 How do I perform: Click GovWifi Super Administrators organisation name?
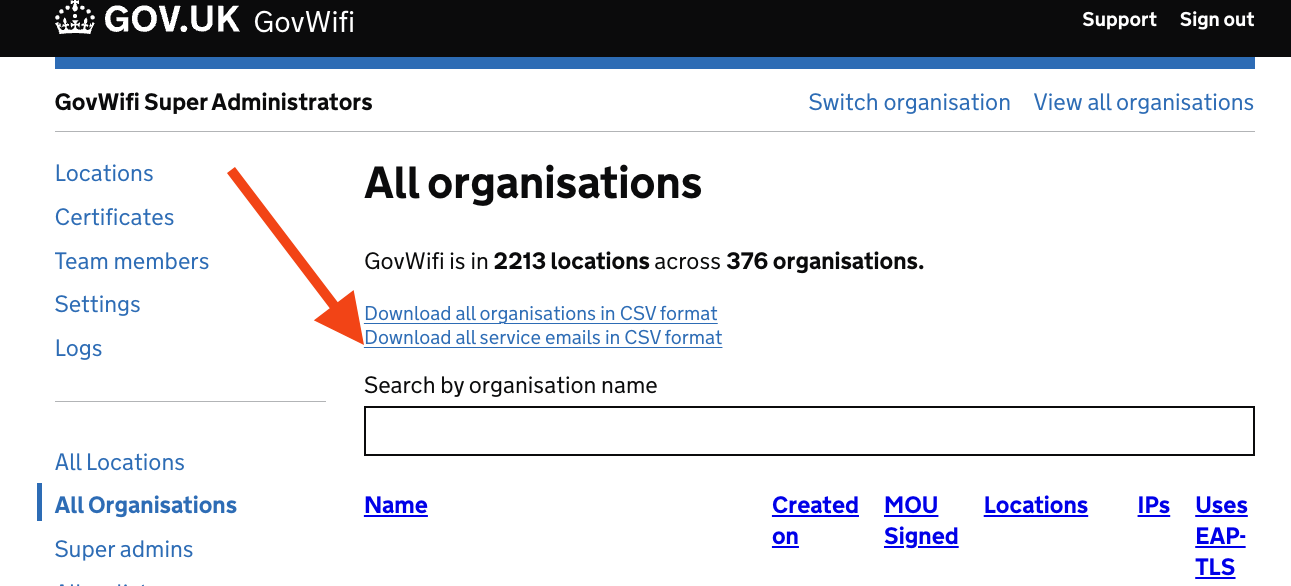tap(214, 102)
